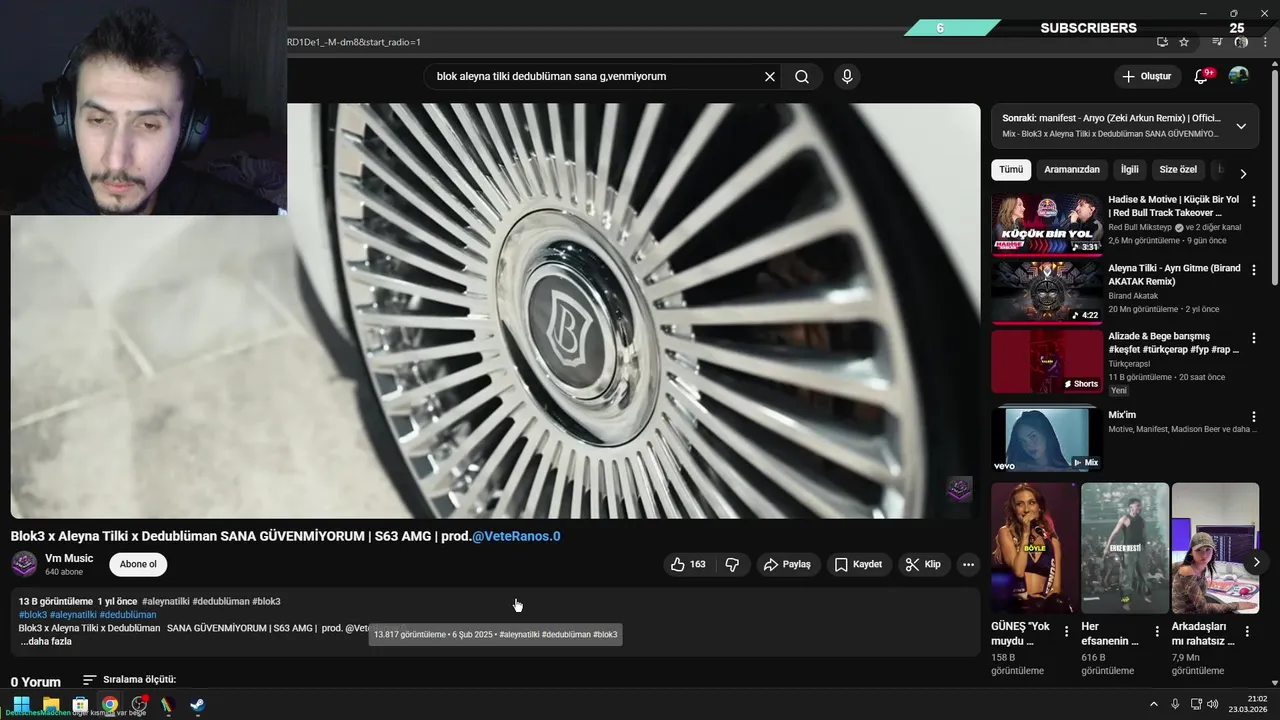1280x720 pixels.
Task: Create a clip with Klip button
Action: point(923,564)
